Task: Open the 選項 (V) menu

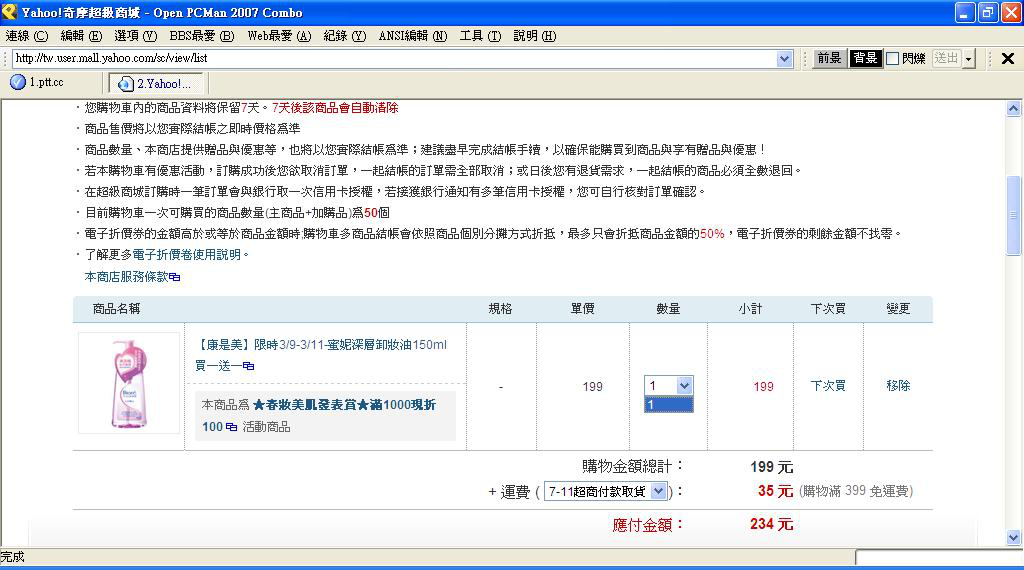Action: point(136,36)
